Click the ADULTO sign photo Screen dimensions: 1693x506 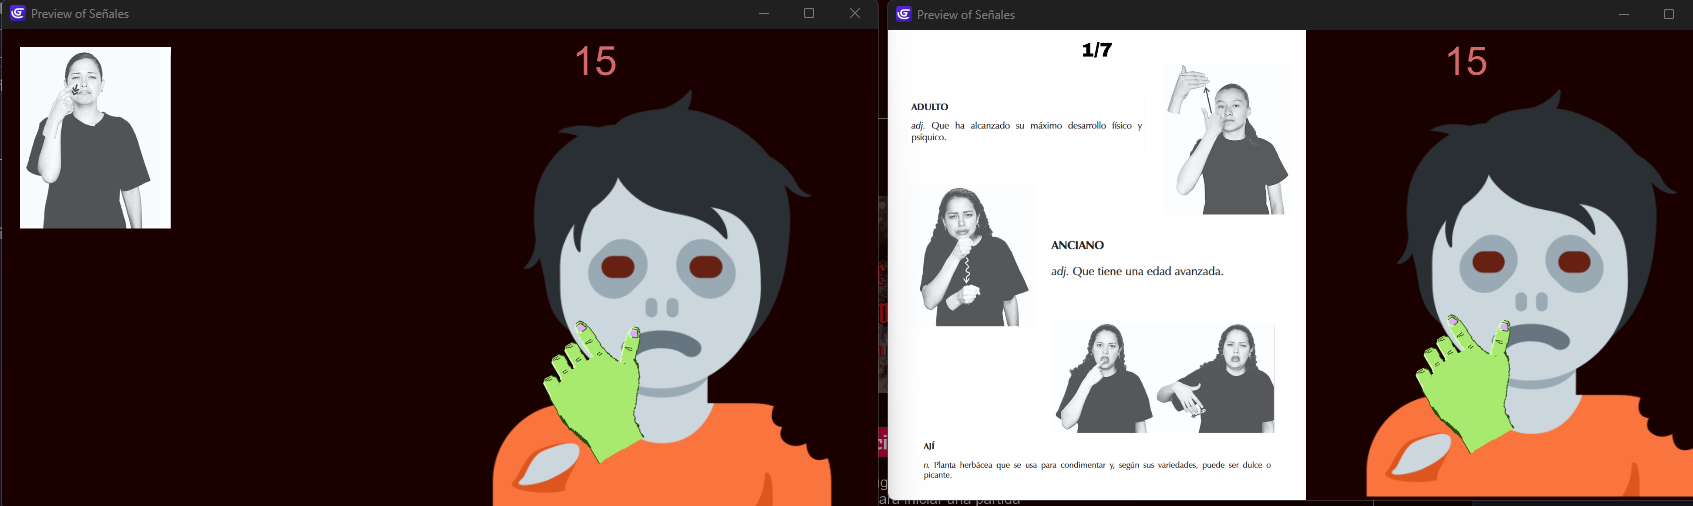1227,139
